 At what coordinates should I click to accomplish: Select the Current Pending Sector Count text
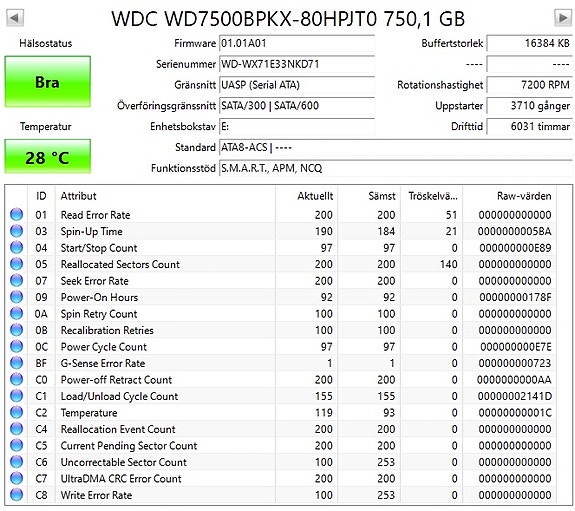129,446
